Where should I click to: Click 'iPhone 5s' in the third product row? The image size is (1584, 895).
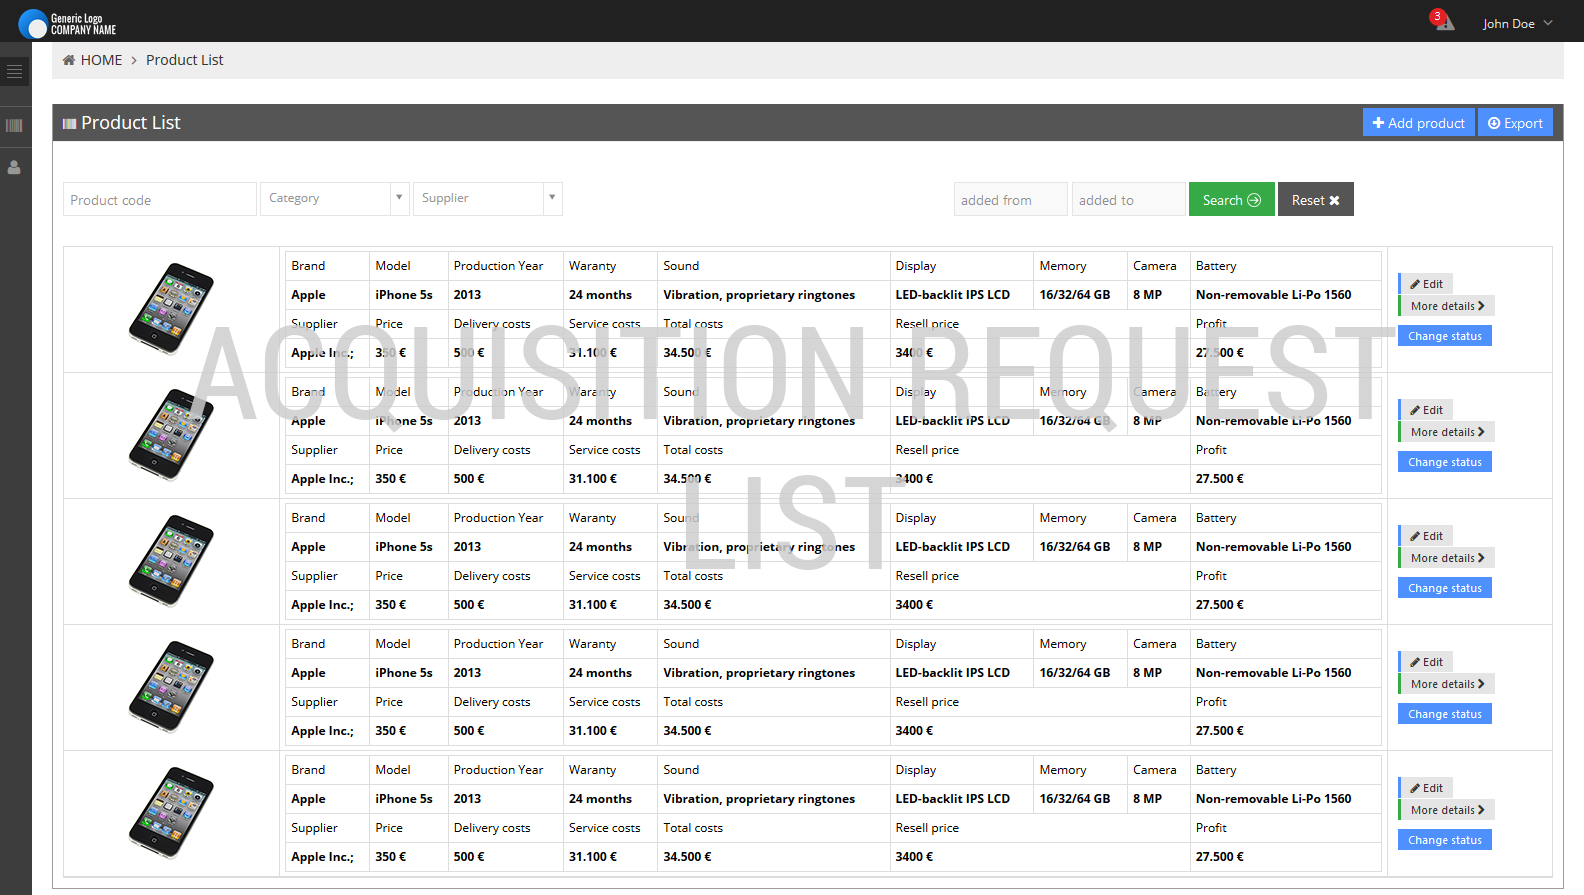click(404, 547)
